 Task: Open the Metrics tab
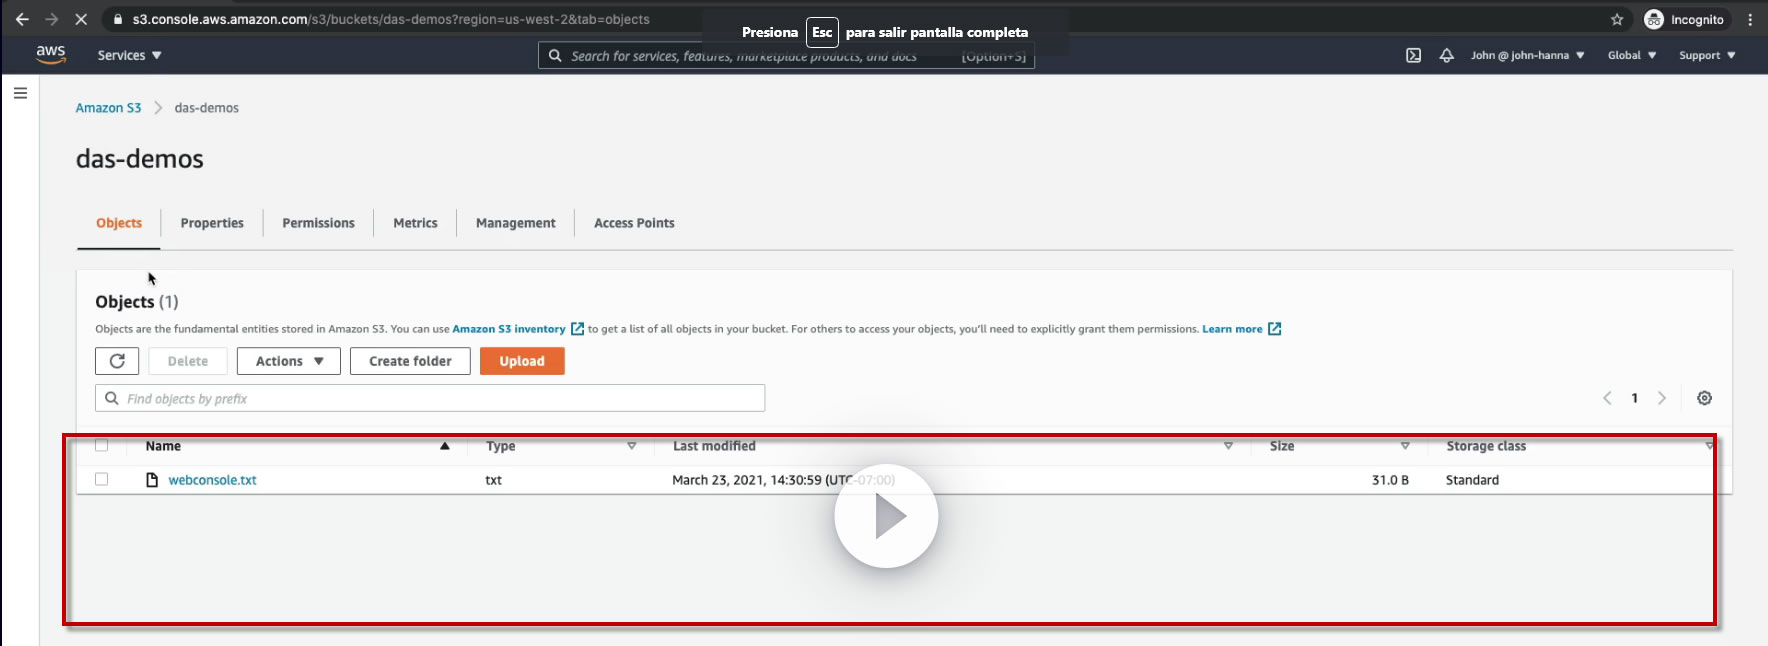tap(415, 223)
